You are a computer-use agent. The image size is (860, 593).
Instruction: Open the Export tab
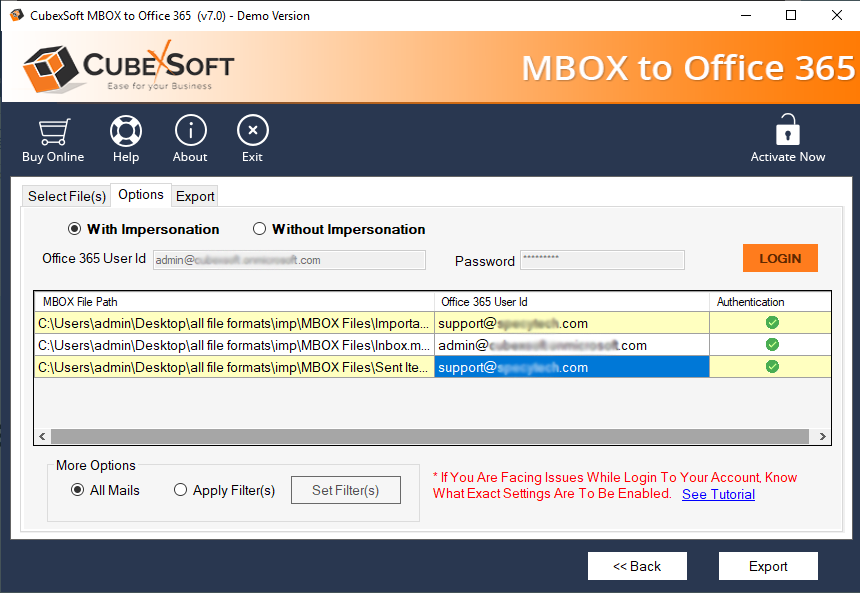tap(195, 196)
